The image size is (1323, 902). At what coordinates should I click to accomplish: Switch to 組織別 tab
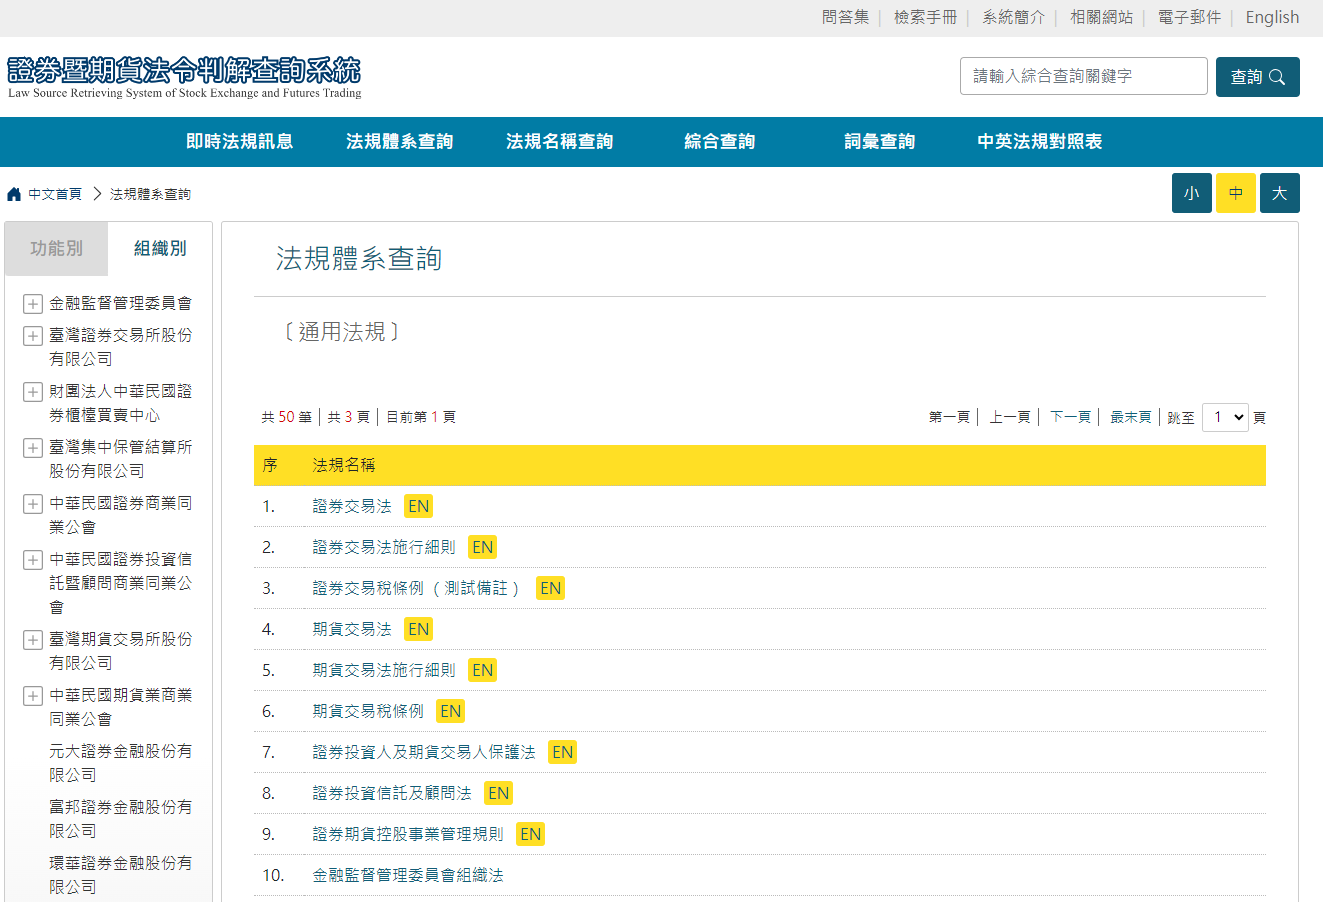(x=160, y=249)
